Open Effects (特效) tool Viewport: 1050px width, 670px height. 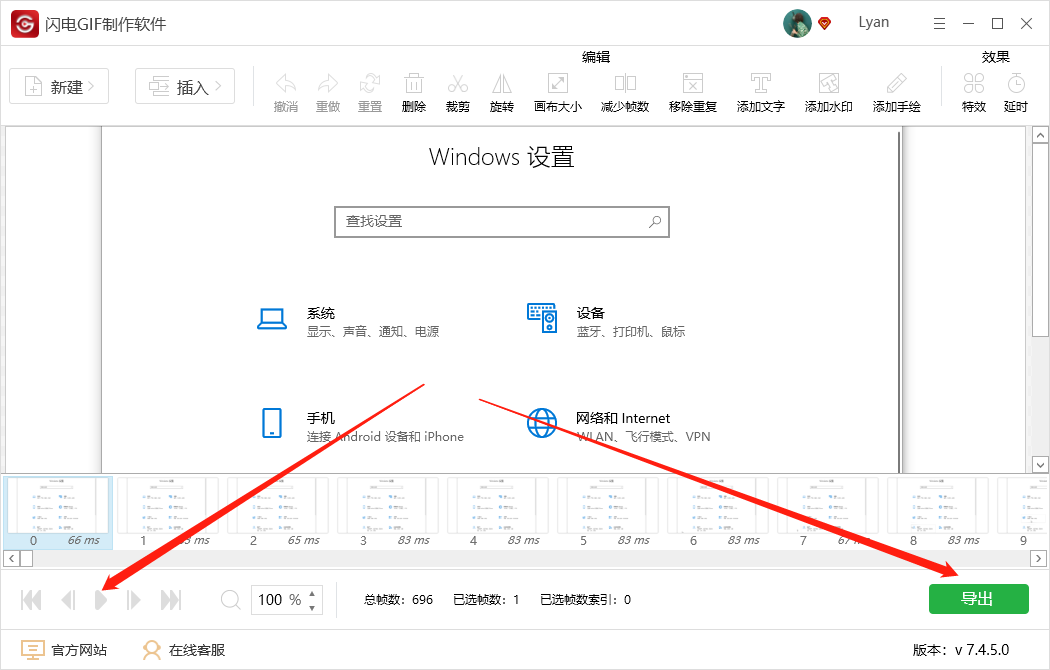click(974, 92)
